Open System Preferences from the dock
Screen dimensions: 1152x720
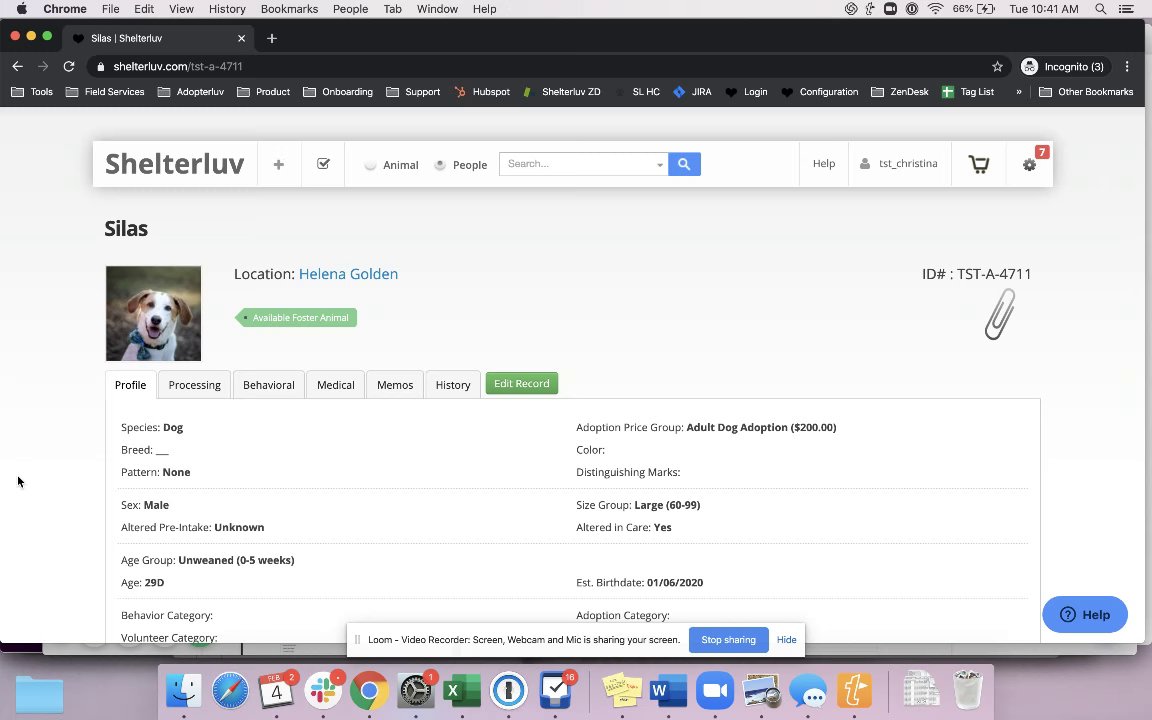click(x=416, y=691)
